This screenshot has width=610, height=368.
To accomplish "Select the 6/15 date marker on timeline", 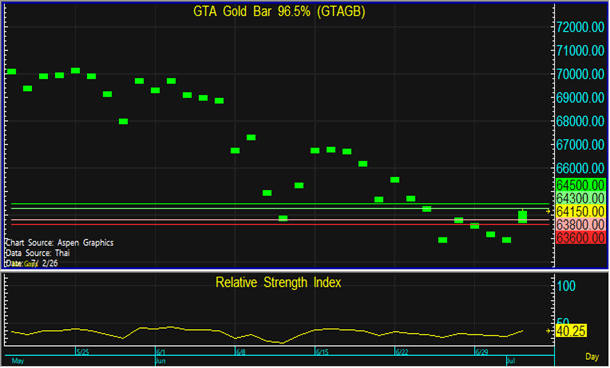I will pyautogui.click(x=322, y=352).
